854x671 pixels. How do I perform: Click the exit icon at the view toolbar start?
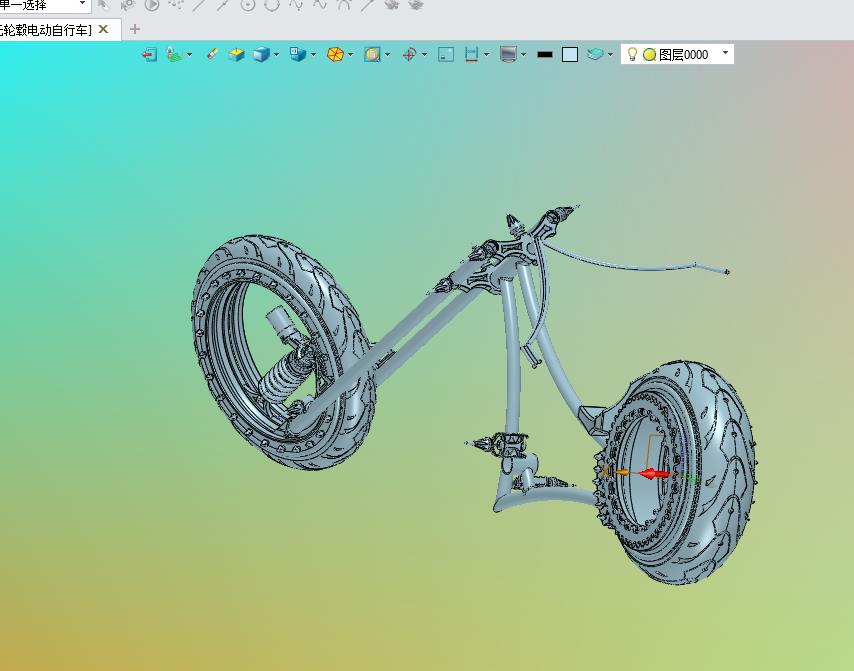(x=149, y=55)
